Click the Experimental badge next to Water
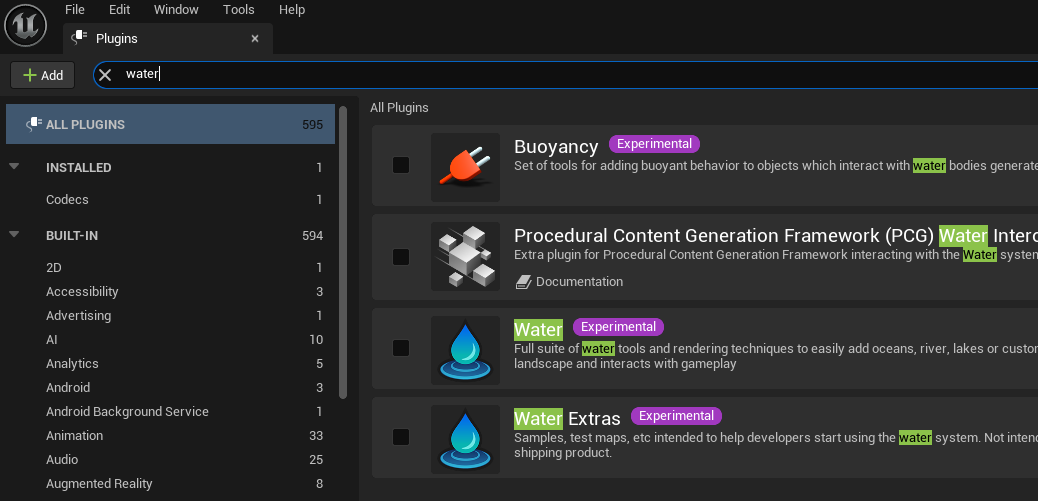 pyautogui.click(x=618, y=327)
